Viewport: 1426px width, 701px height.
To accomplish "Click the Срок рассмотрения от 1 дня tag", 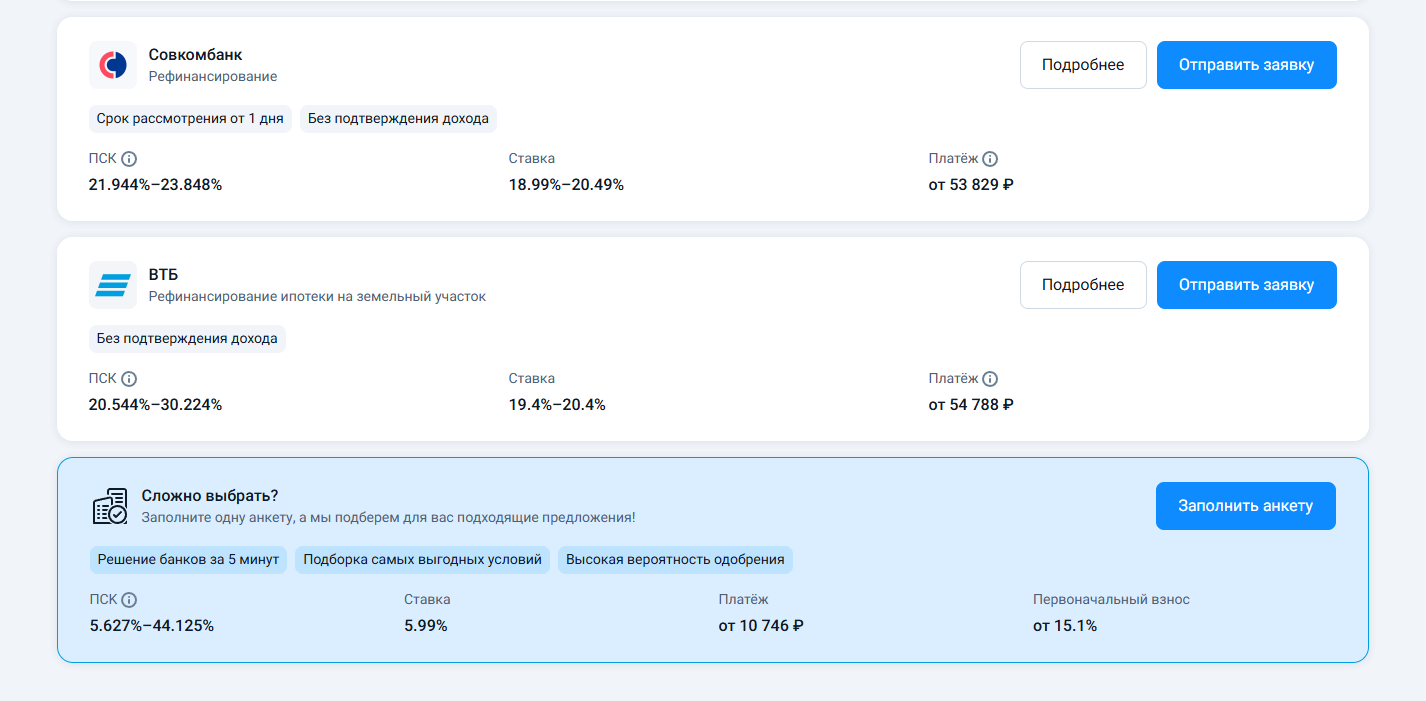I will click(190, 118).
